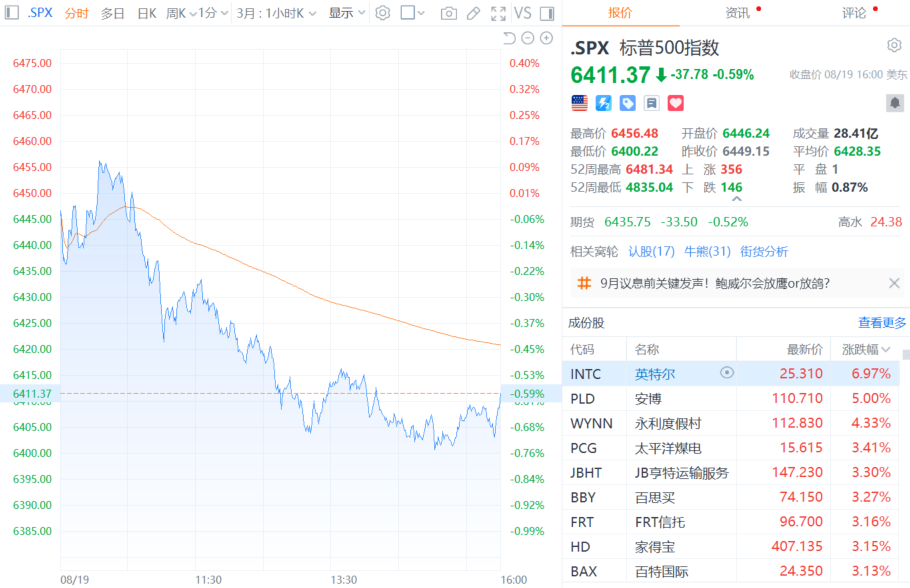The width and height of the screenshot is (910, 588).
Task: Switch to 日K daily candlestick chart
Action: [147, 13]
